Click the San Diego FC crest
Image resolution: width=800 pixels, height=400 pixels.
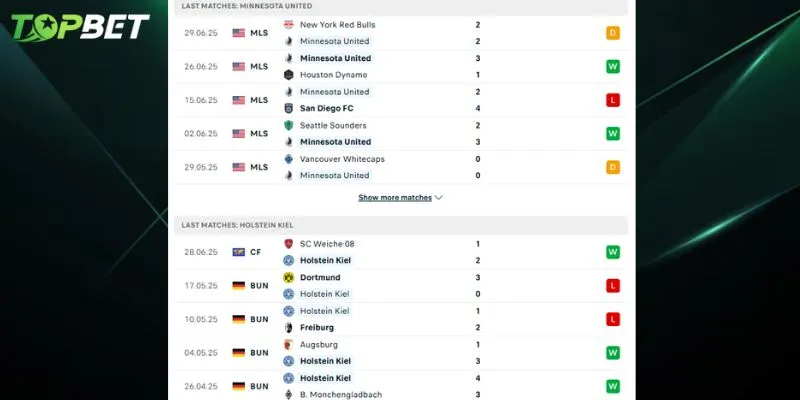289,108
